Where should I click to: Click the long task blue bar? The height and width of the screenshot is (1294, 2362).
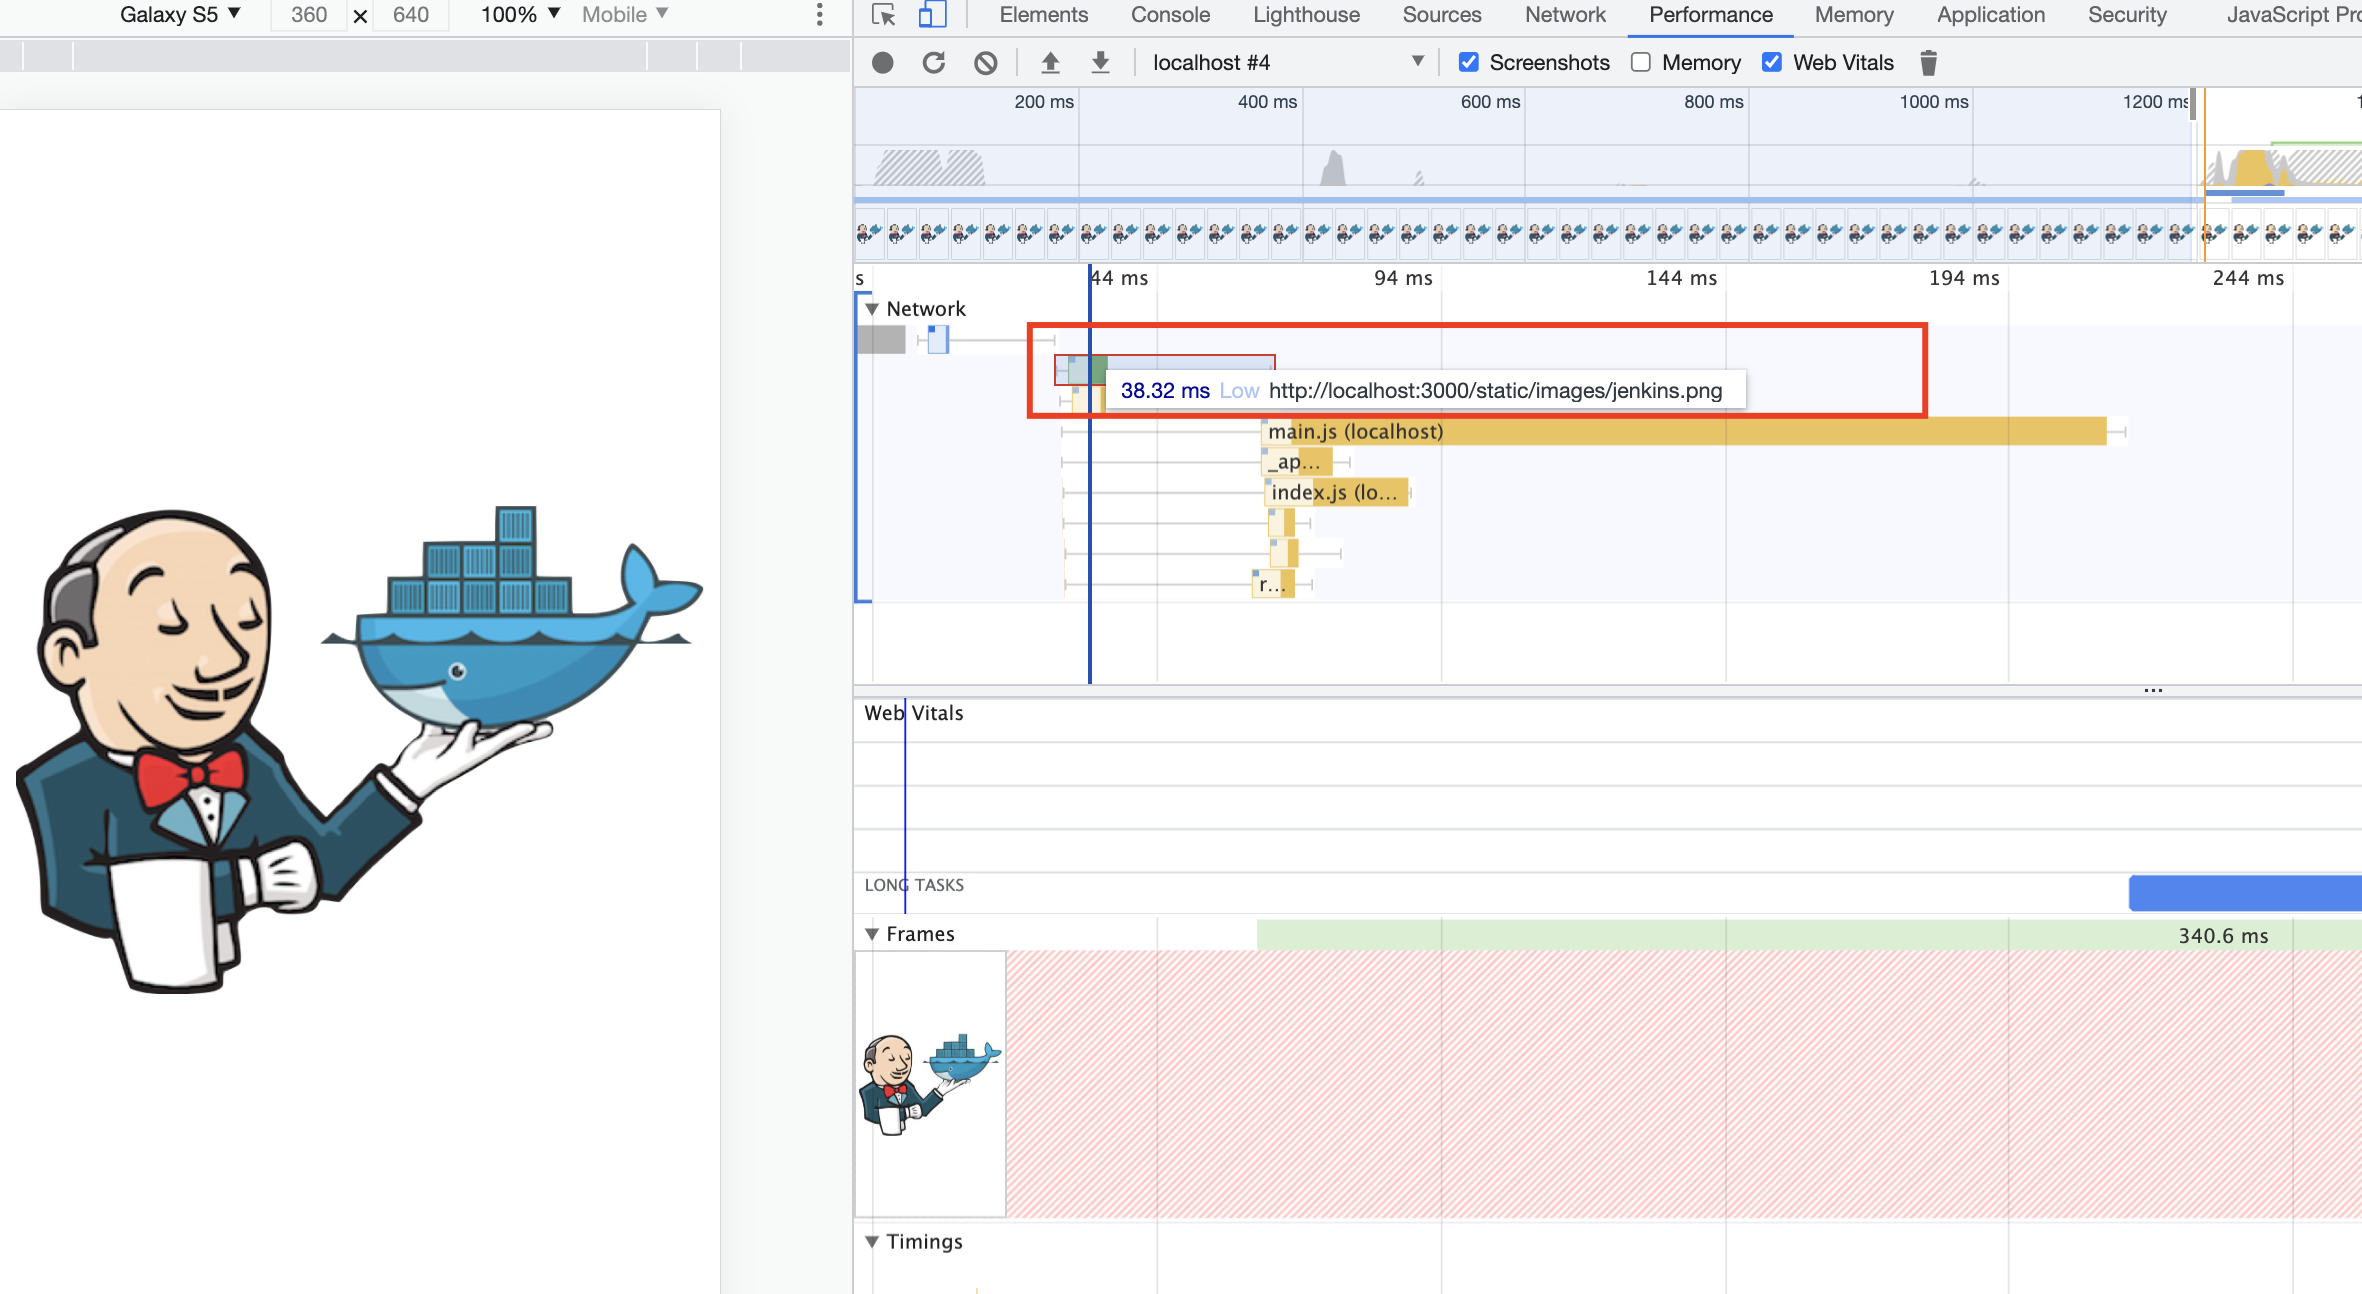2244,893
